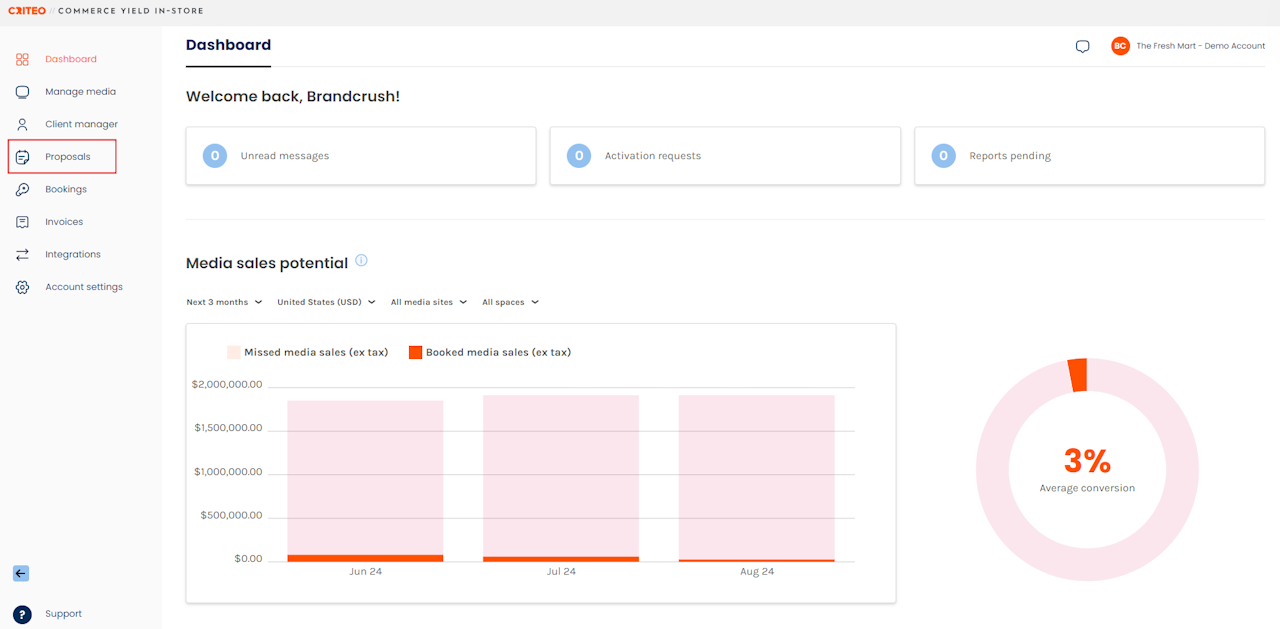This screenshot has height=629, width=1280.
Task: Click the Client manager person icon
Action: pyautogui.click(x=22, y=125)
